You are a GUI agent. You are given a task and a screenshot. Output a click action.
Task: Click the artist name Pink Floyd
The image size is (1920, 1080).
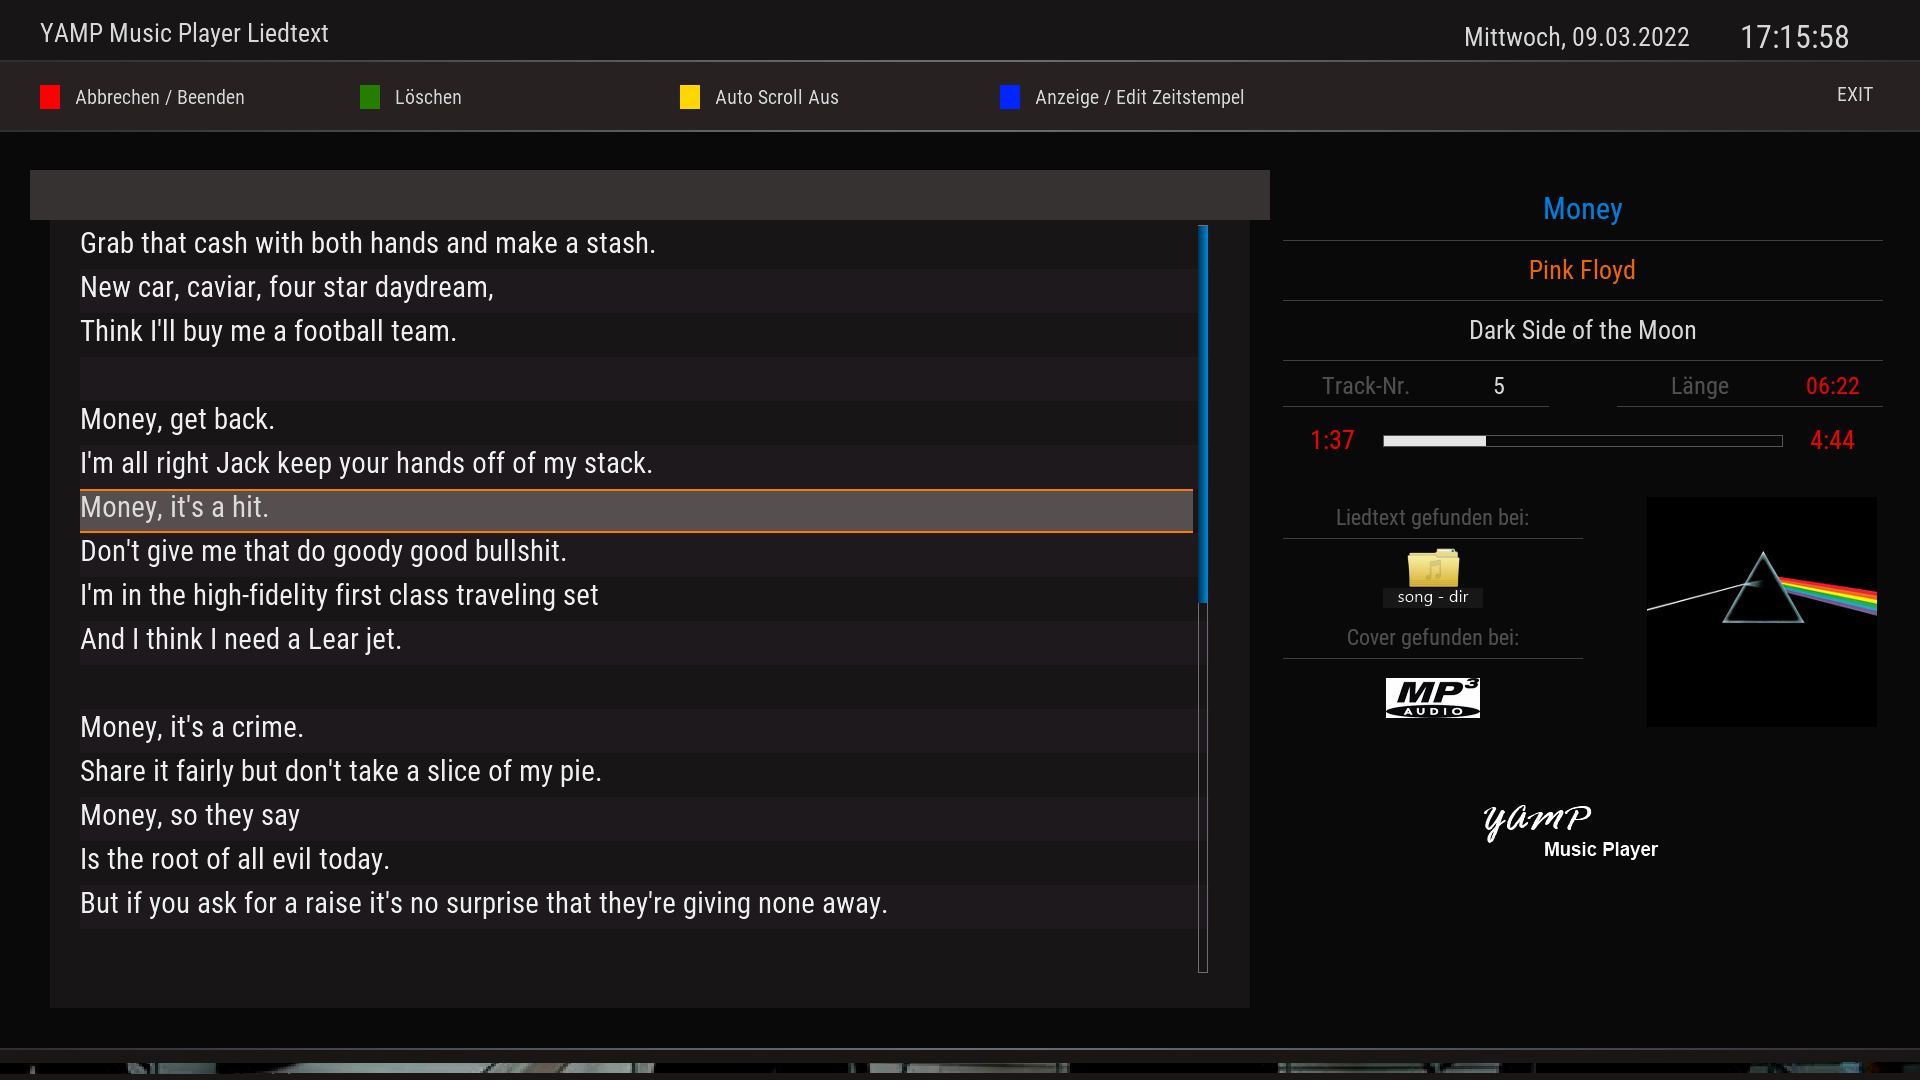coord(1582,270)
